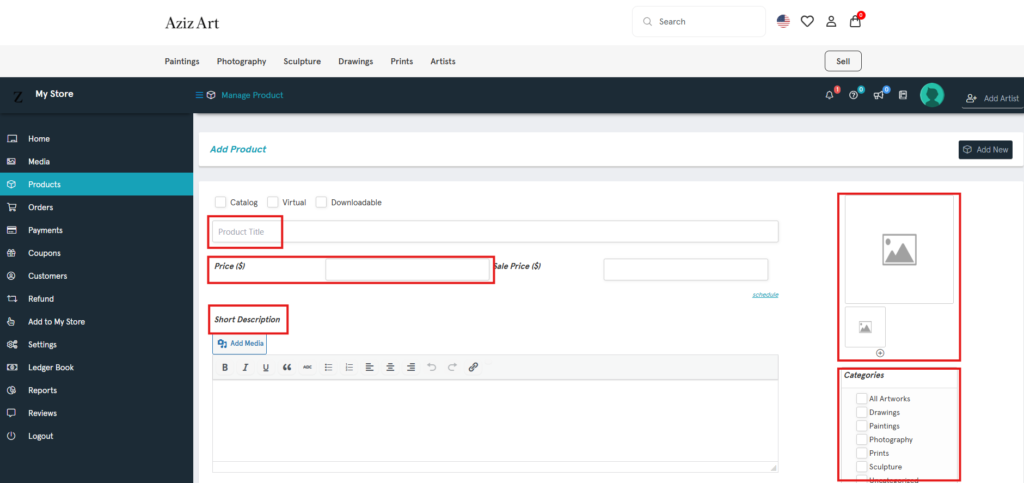Click the notification bell icon

point(829,95)
